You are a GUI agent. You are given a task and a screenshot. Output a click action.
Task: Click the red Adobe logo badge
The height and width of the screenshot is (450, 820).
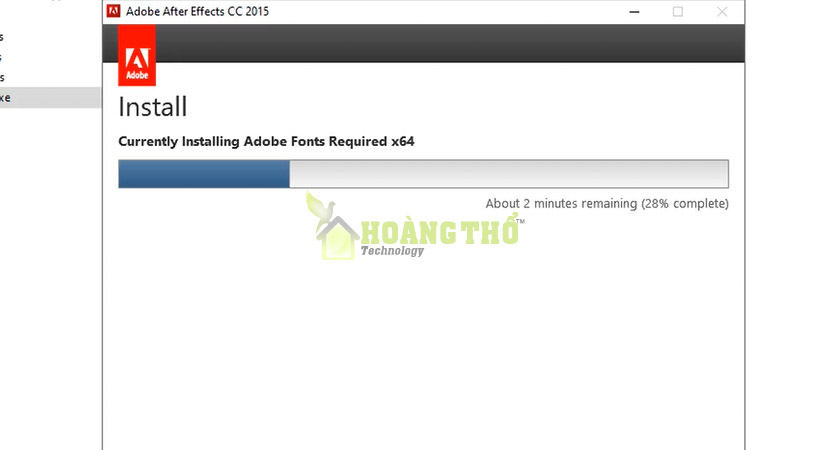(137, 55)
